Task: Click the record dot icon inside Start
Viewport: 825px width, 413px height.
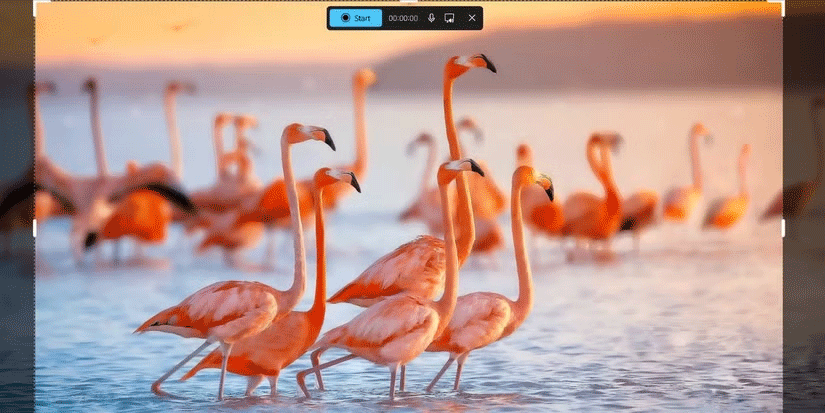Action: (344, 18)
